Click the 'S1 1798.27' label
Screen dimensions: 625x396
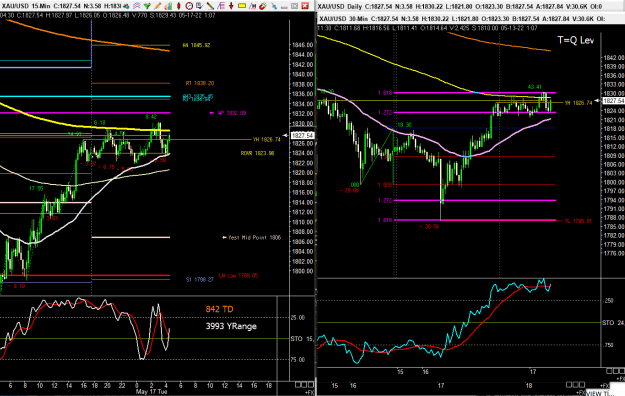(x=200, y=280)
